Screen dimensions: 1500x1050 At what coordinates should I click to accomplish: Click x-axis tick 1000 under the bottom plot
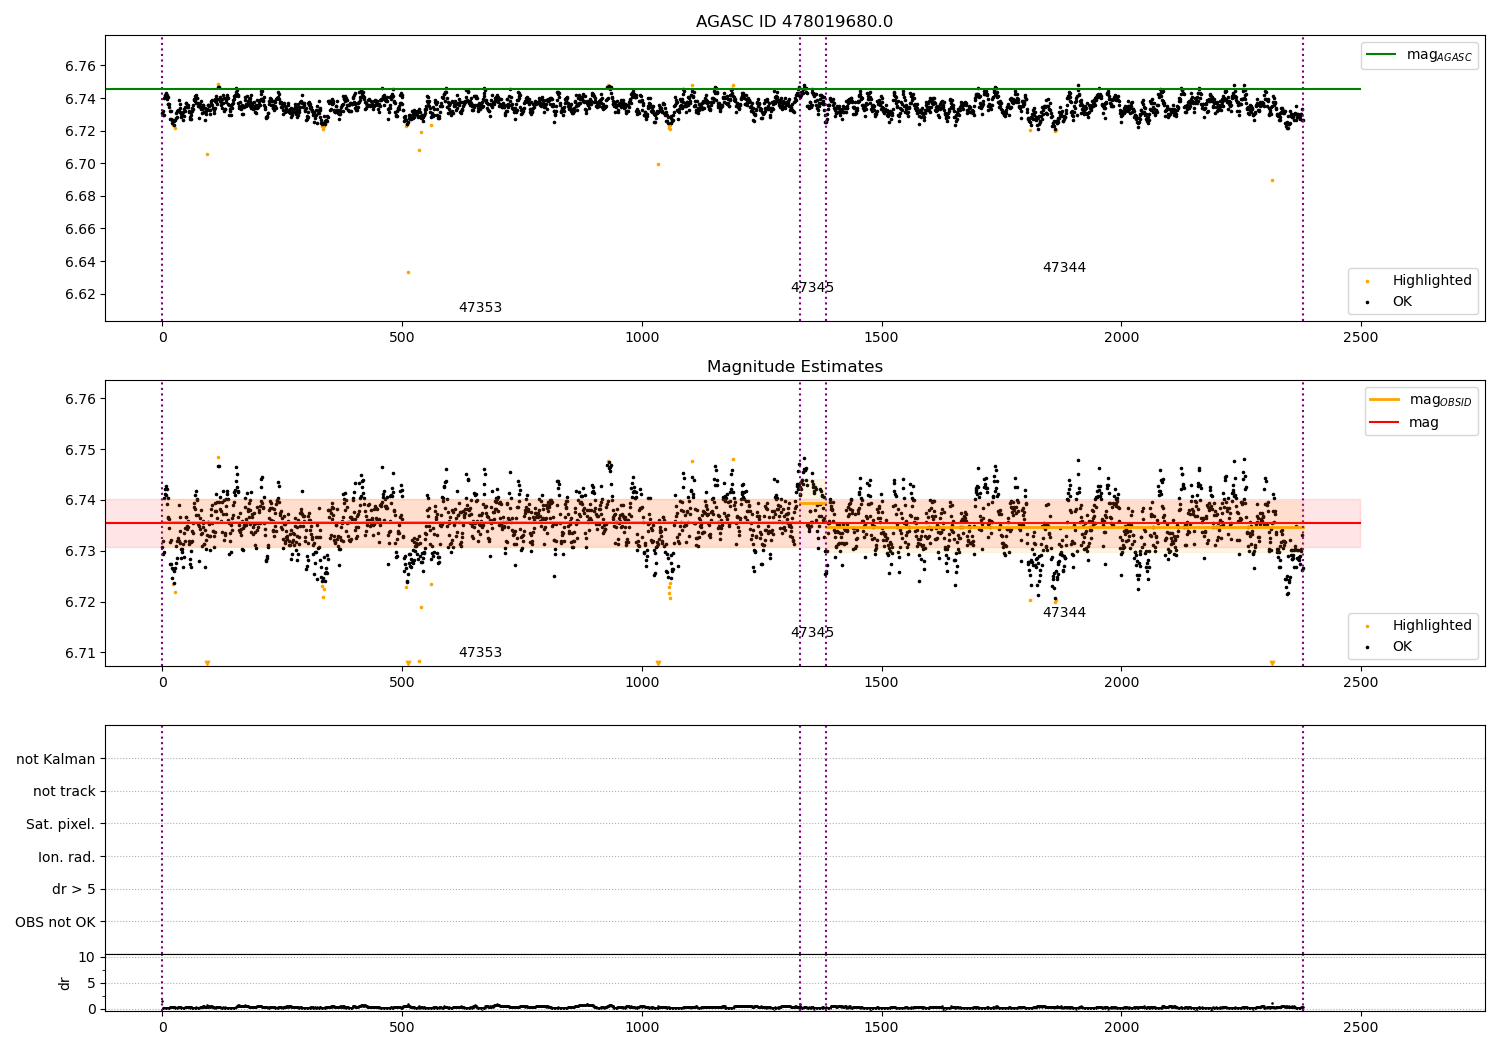(641, 1027)
